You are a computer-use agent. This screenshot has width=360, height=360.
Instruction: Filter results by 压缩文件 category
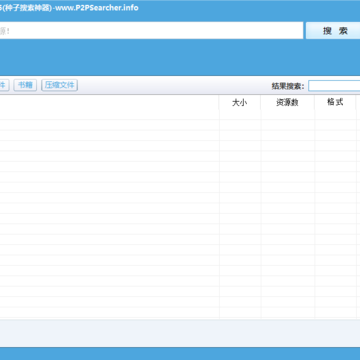pyautogui.click(x=59, y=85)
